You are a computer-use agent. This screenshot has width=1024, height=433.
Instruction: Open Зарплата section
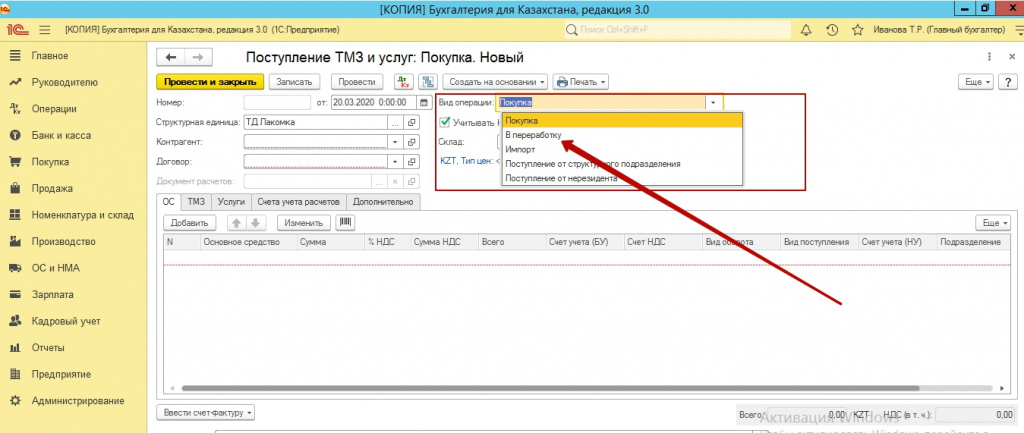[x=52, y=295]
